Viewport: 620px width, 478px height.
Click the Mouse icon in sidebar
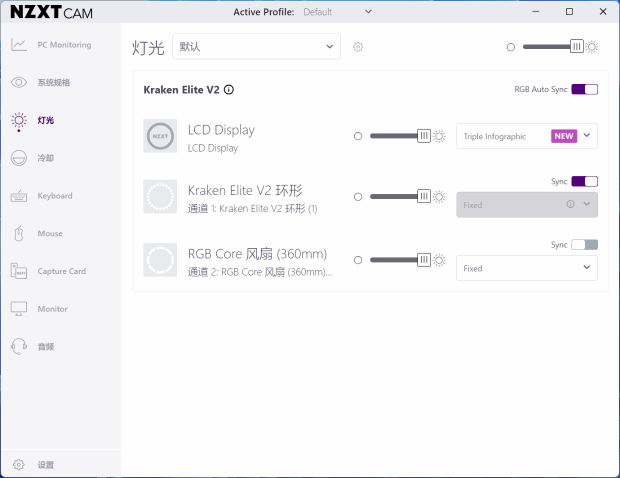[19, 233]
